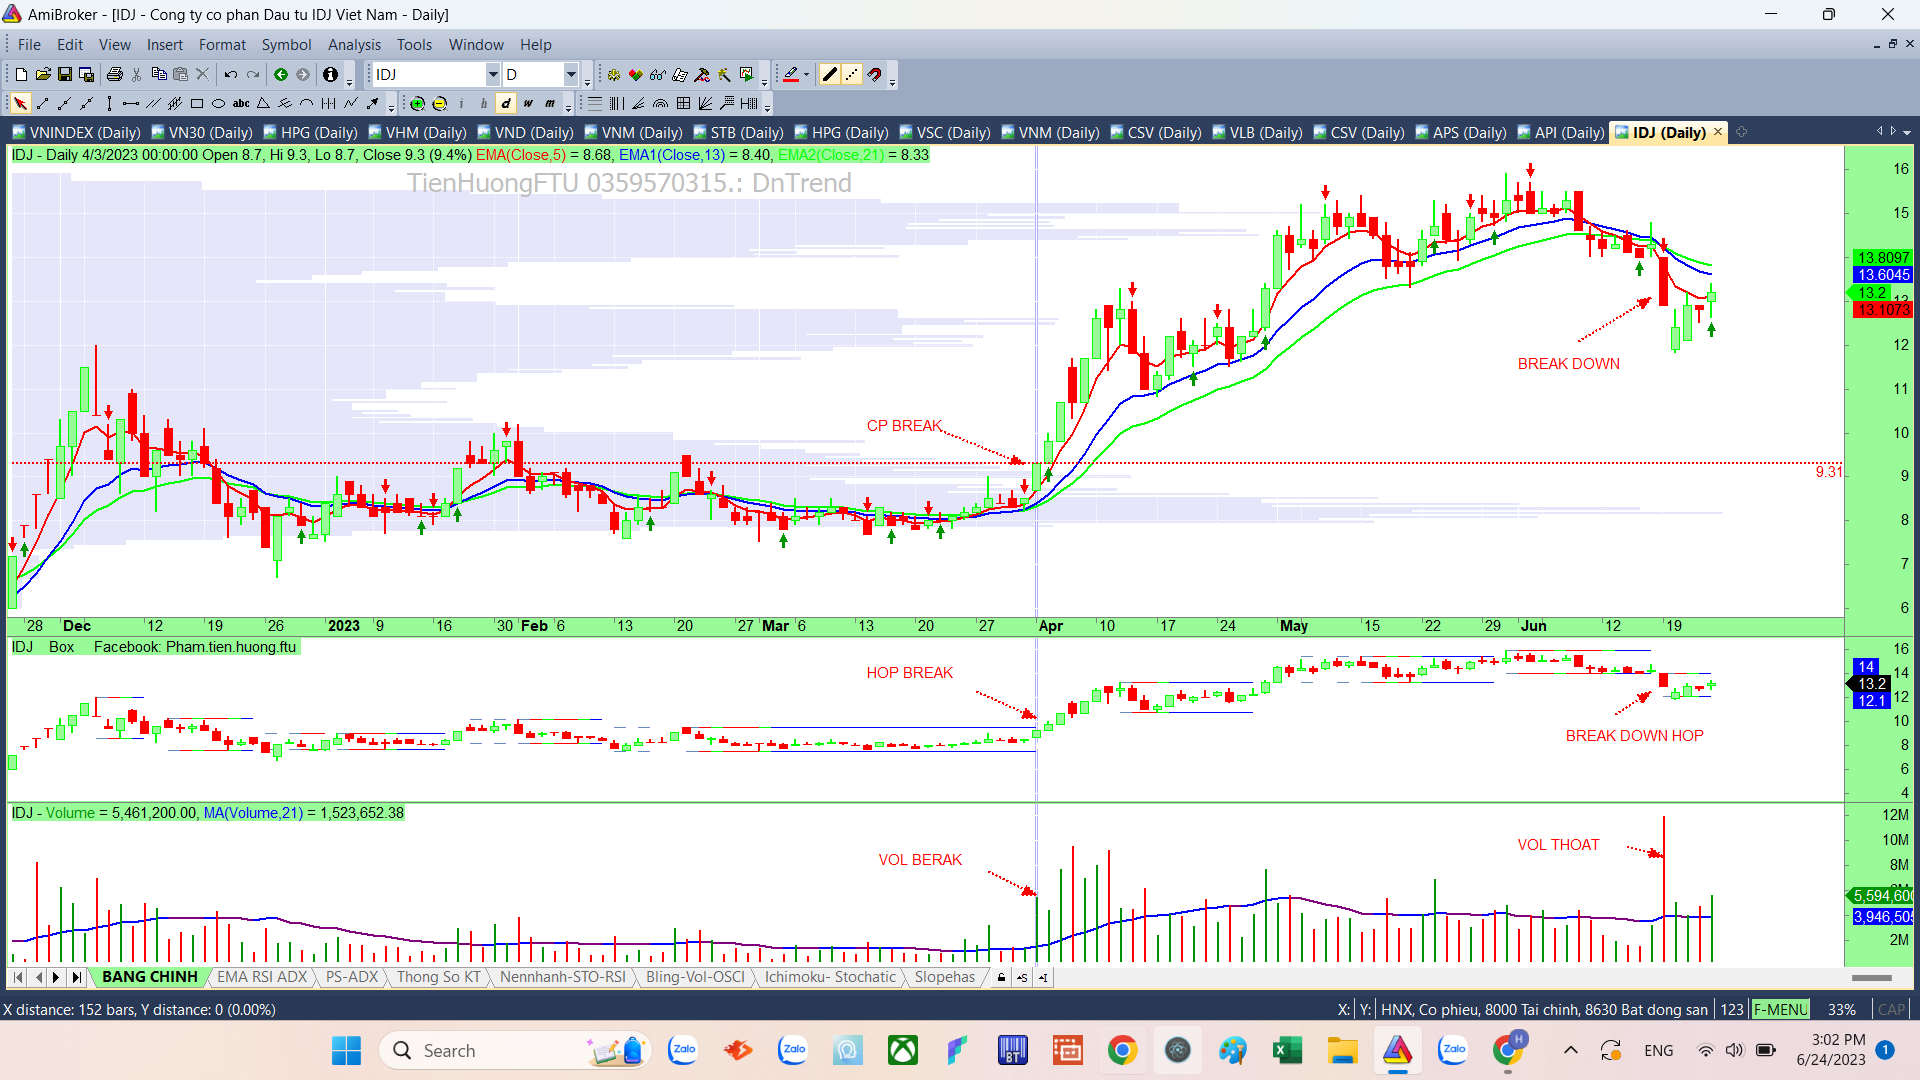Expand the line color picker arrow
The width and height of the screenshot is (1920, 1080).
tap(806, 74)
